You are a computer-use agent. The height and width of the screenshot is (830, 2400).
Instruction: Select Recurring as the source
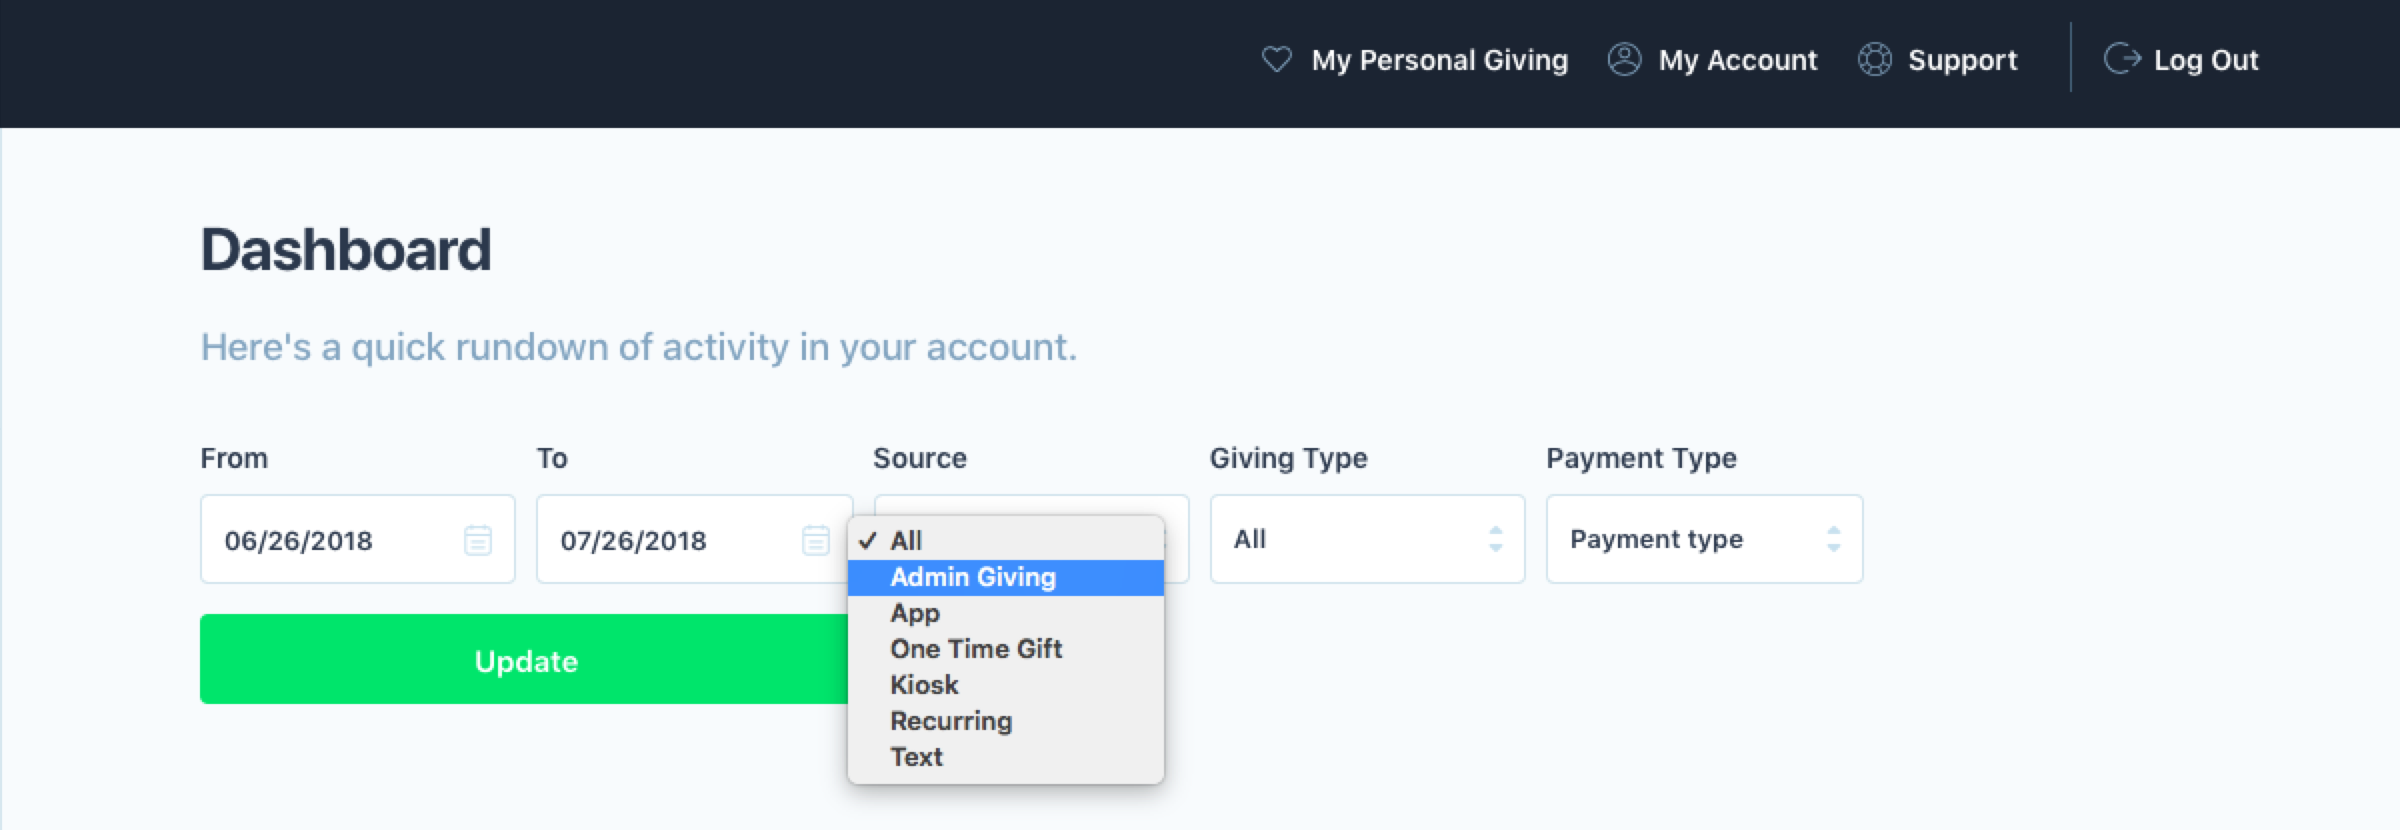(x=951, y=721)
